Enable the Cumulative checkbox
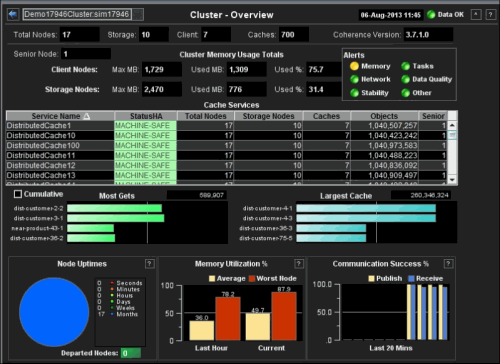500x364 pixels. point(18,194)
